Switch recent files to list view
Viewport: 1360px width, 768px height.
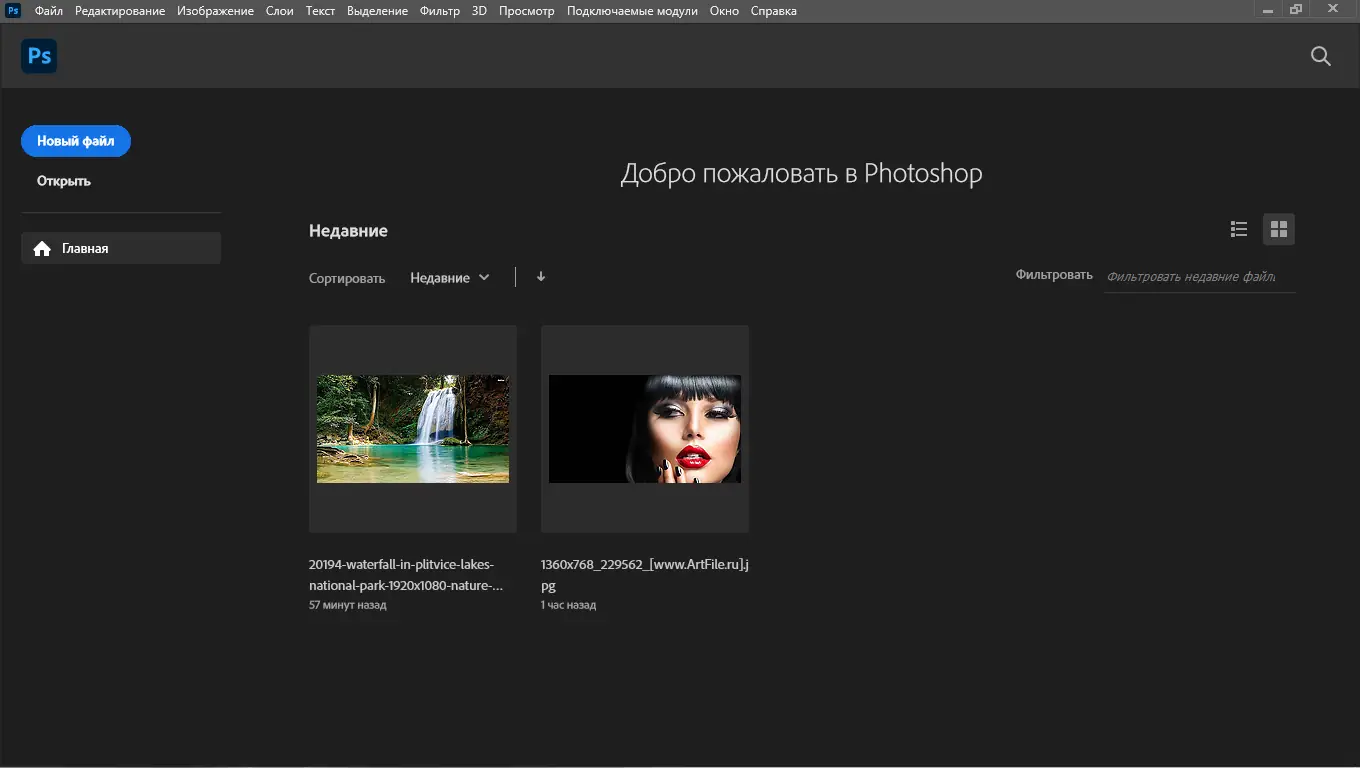pos(1239,229)
